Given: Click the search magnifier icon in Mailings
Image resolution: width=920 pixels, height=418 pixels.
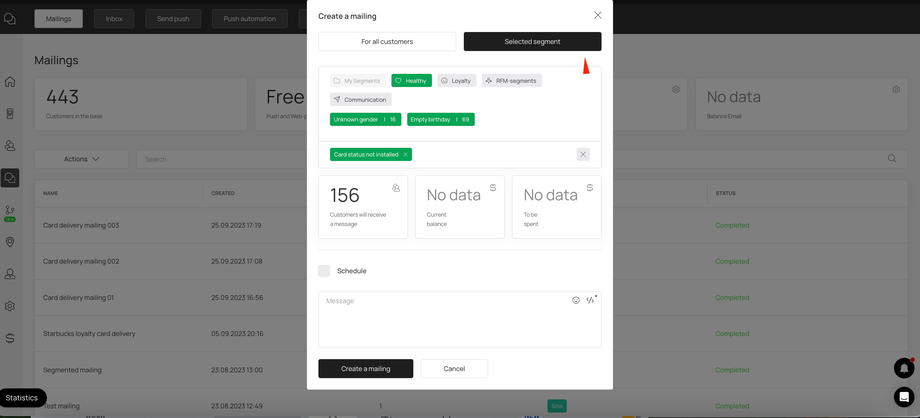Looking at the screenshot, I should (x=892, y=159).
